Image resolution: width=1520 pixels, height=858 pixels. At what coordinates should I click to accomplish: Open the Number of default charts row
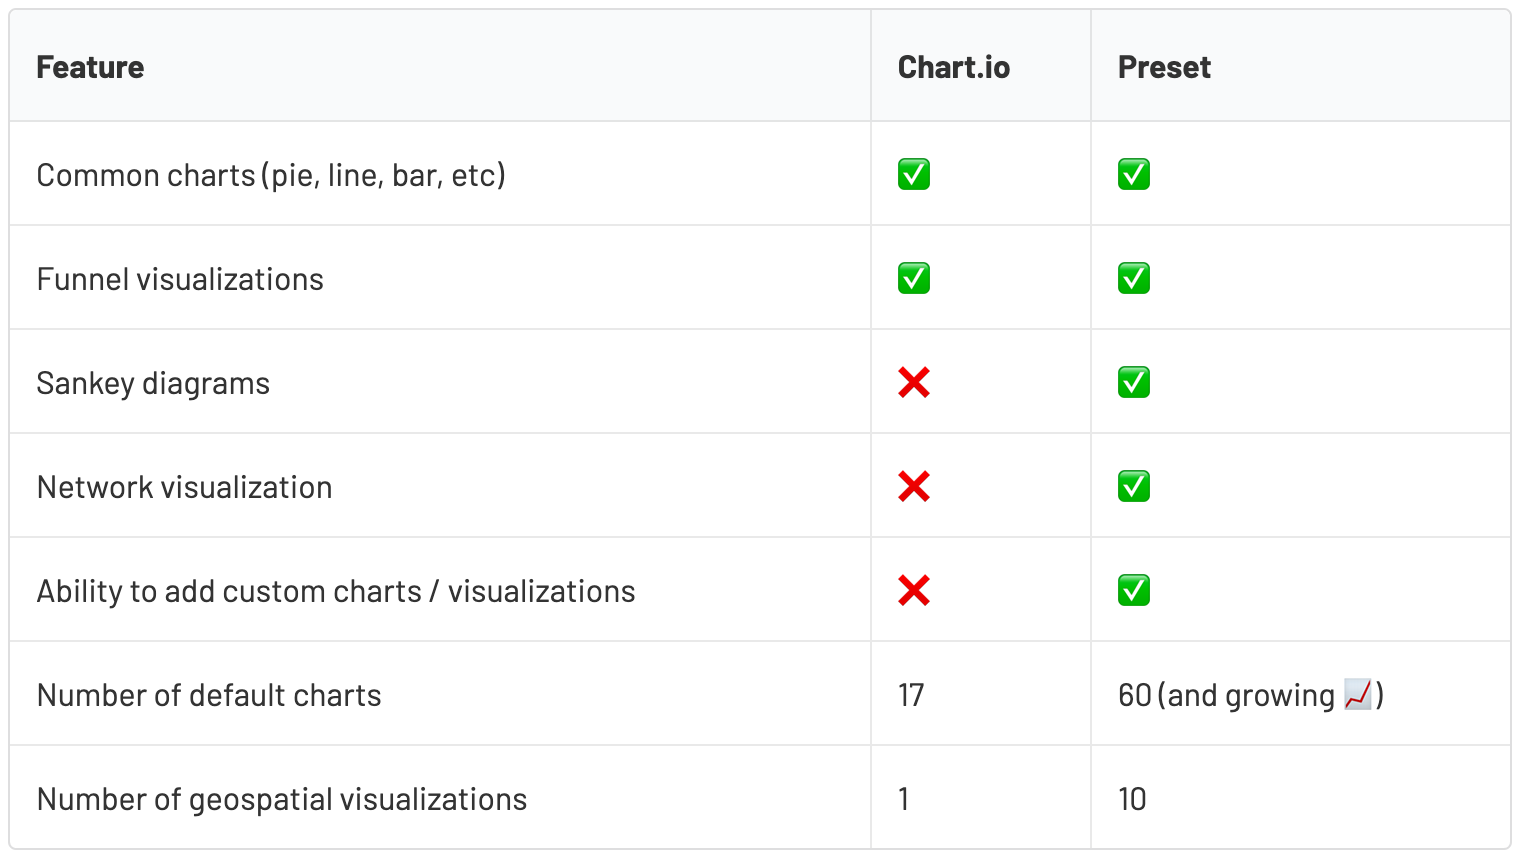[208, 694]
